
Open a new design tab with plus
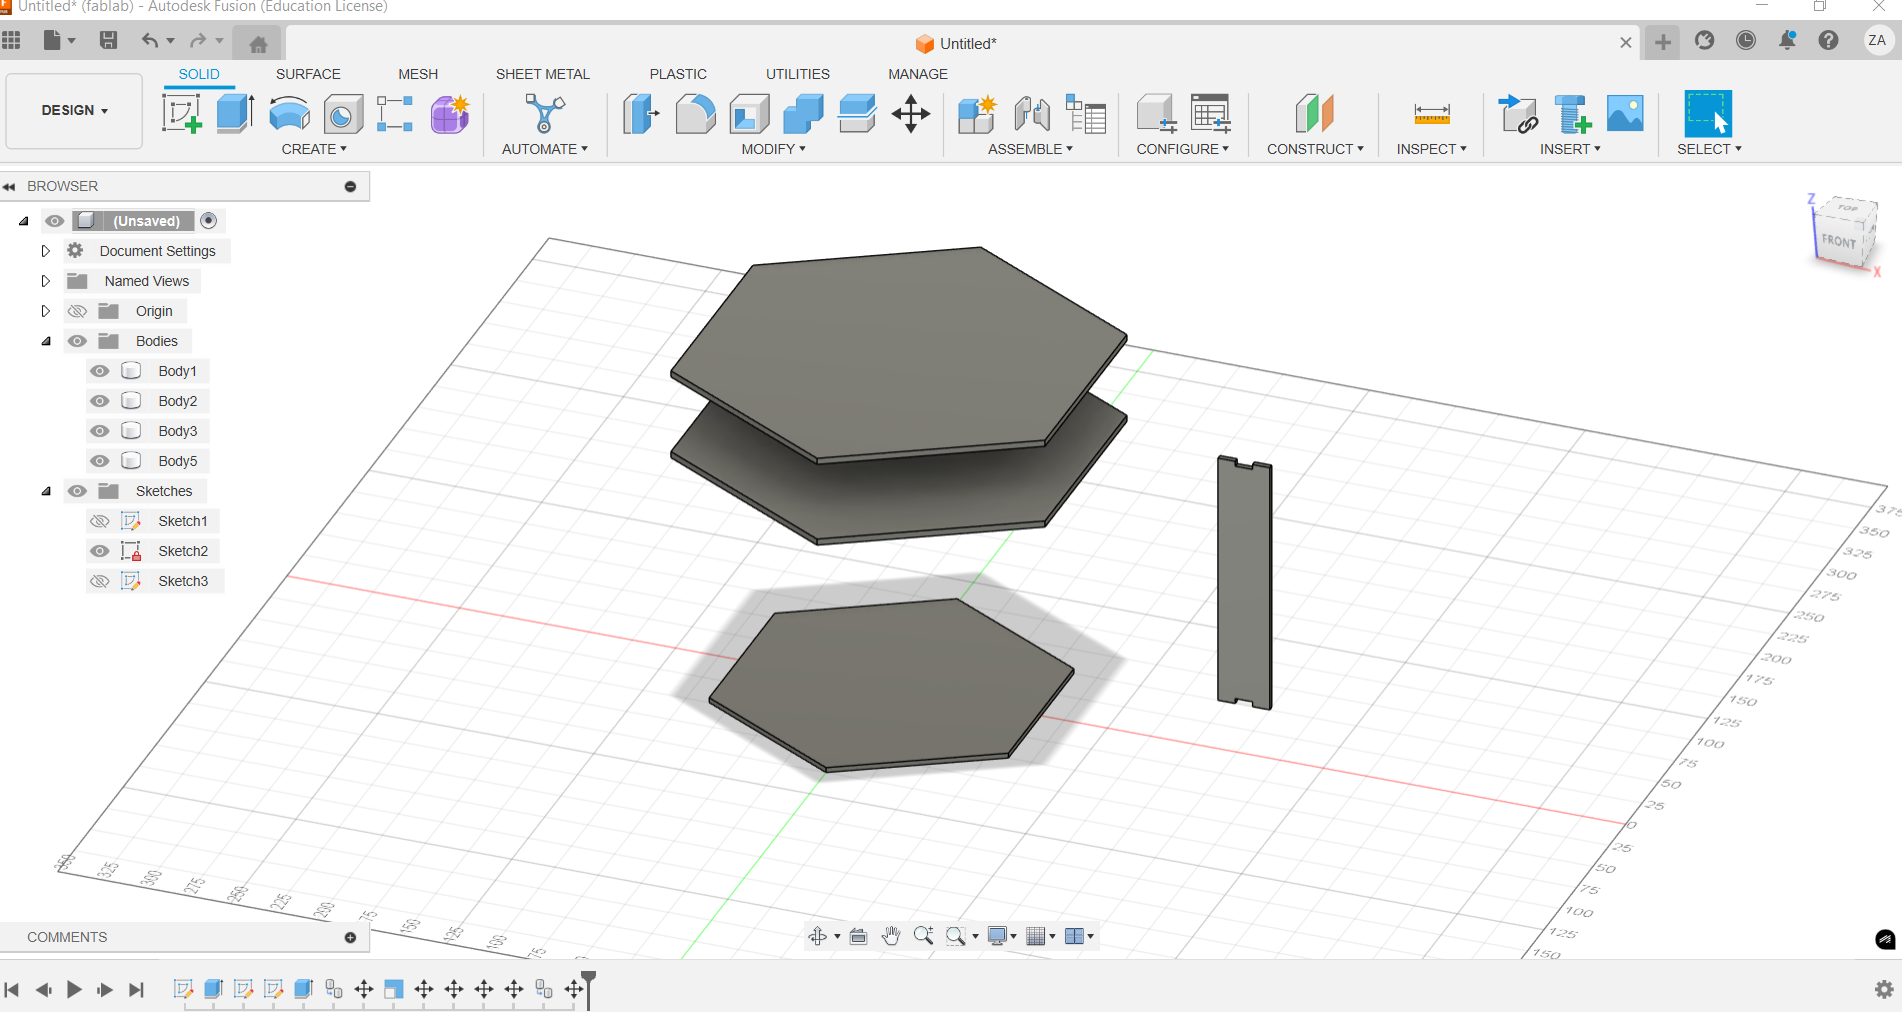click(1662, 42)
